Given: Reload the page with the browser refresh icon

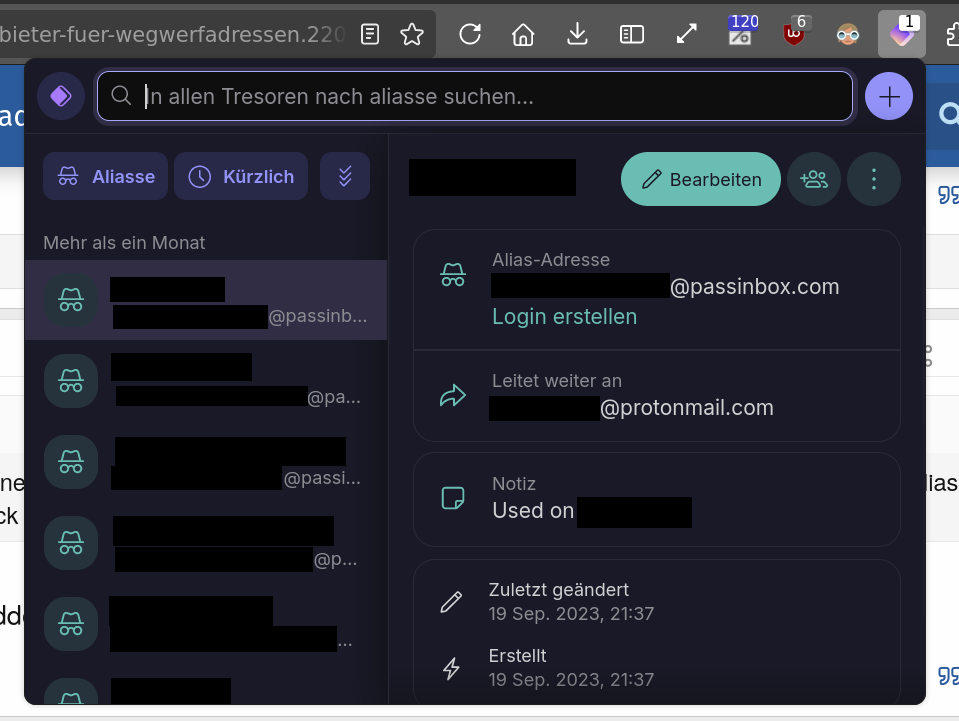Looking at the screenshot, I should point(470,33).
